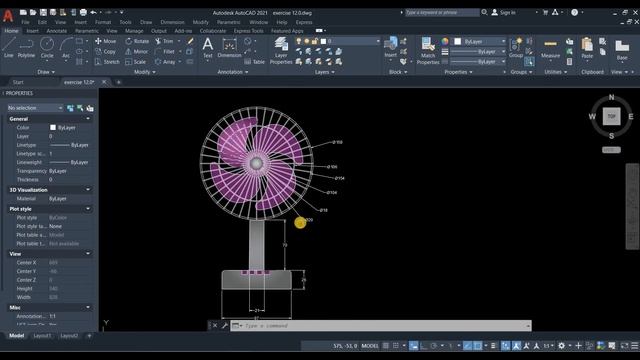The width and height of the screenshot is (640, 360).
Task: Click the Sign In button
Action: tap(503, 13)
